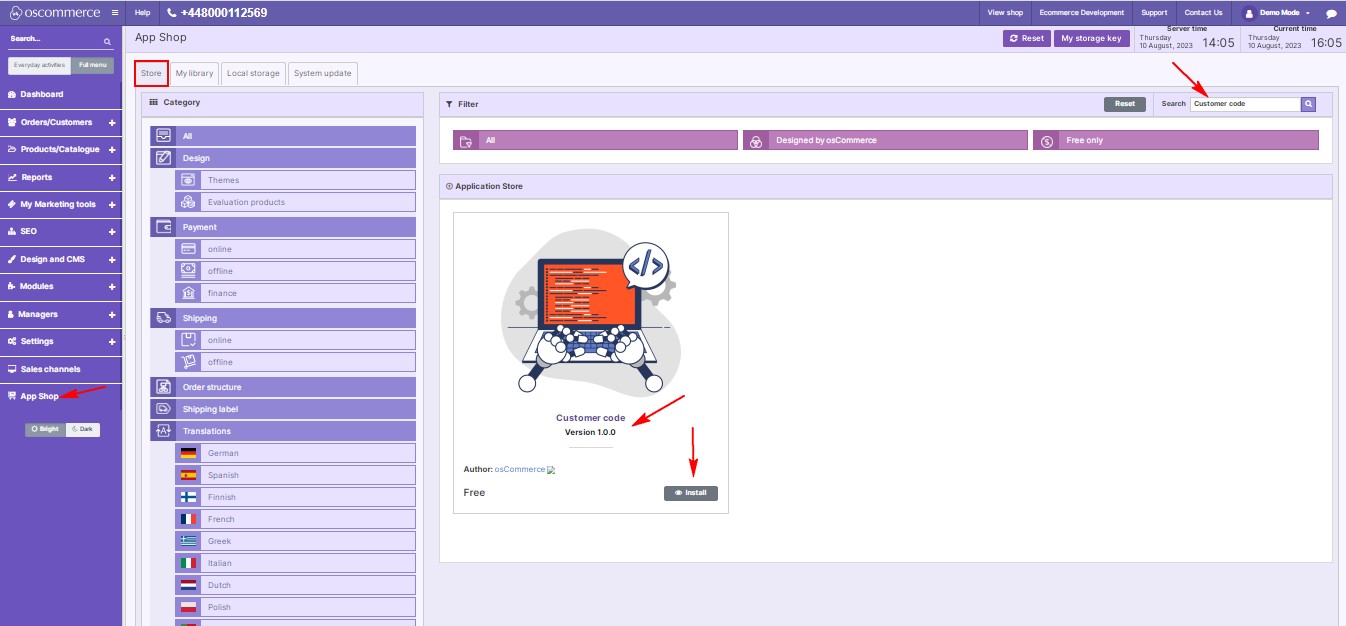Click Contact Us in top bar

click(1204, 13)
